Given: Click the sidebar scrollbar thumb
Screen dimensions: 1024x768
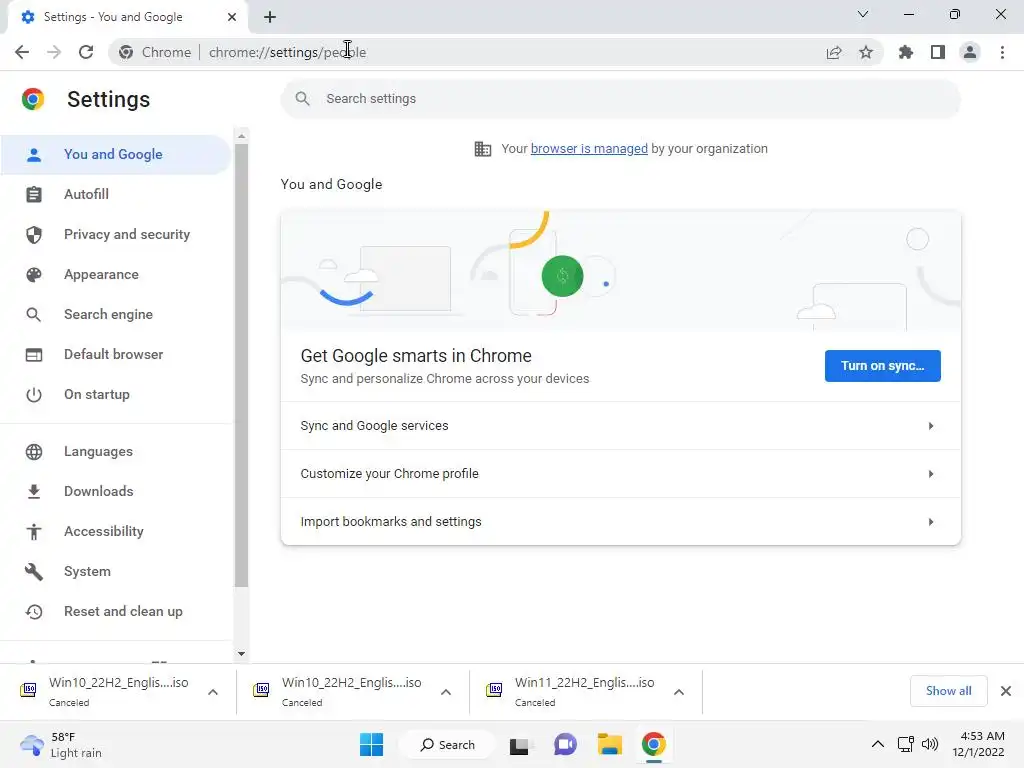Looking at the screenshot, I should [x=242, y=366].
